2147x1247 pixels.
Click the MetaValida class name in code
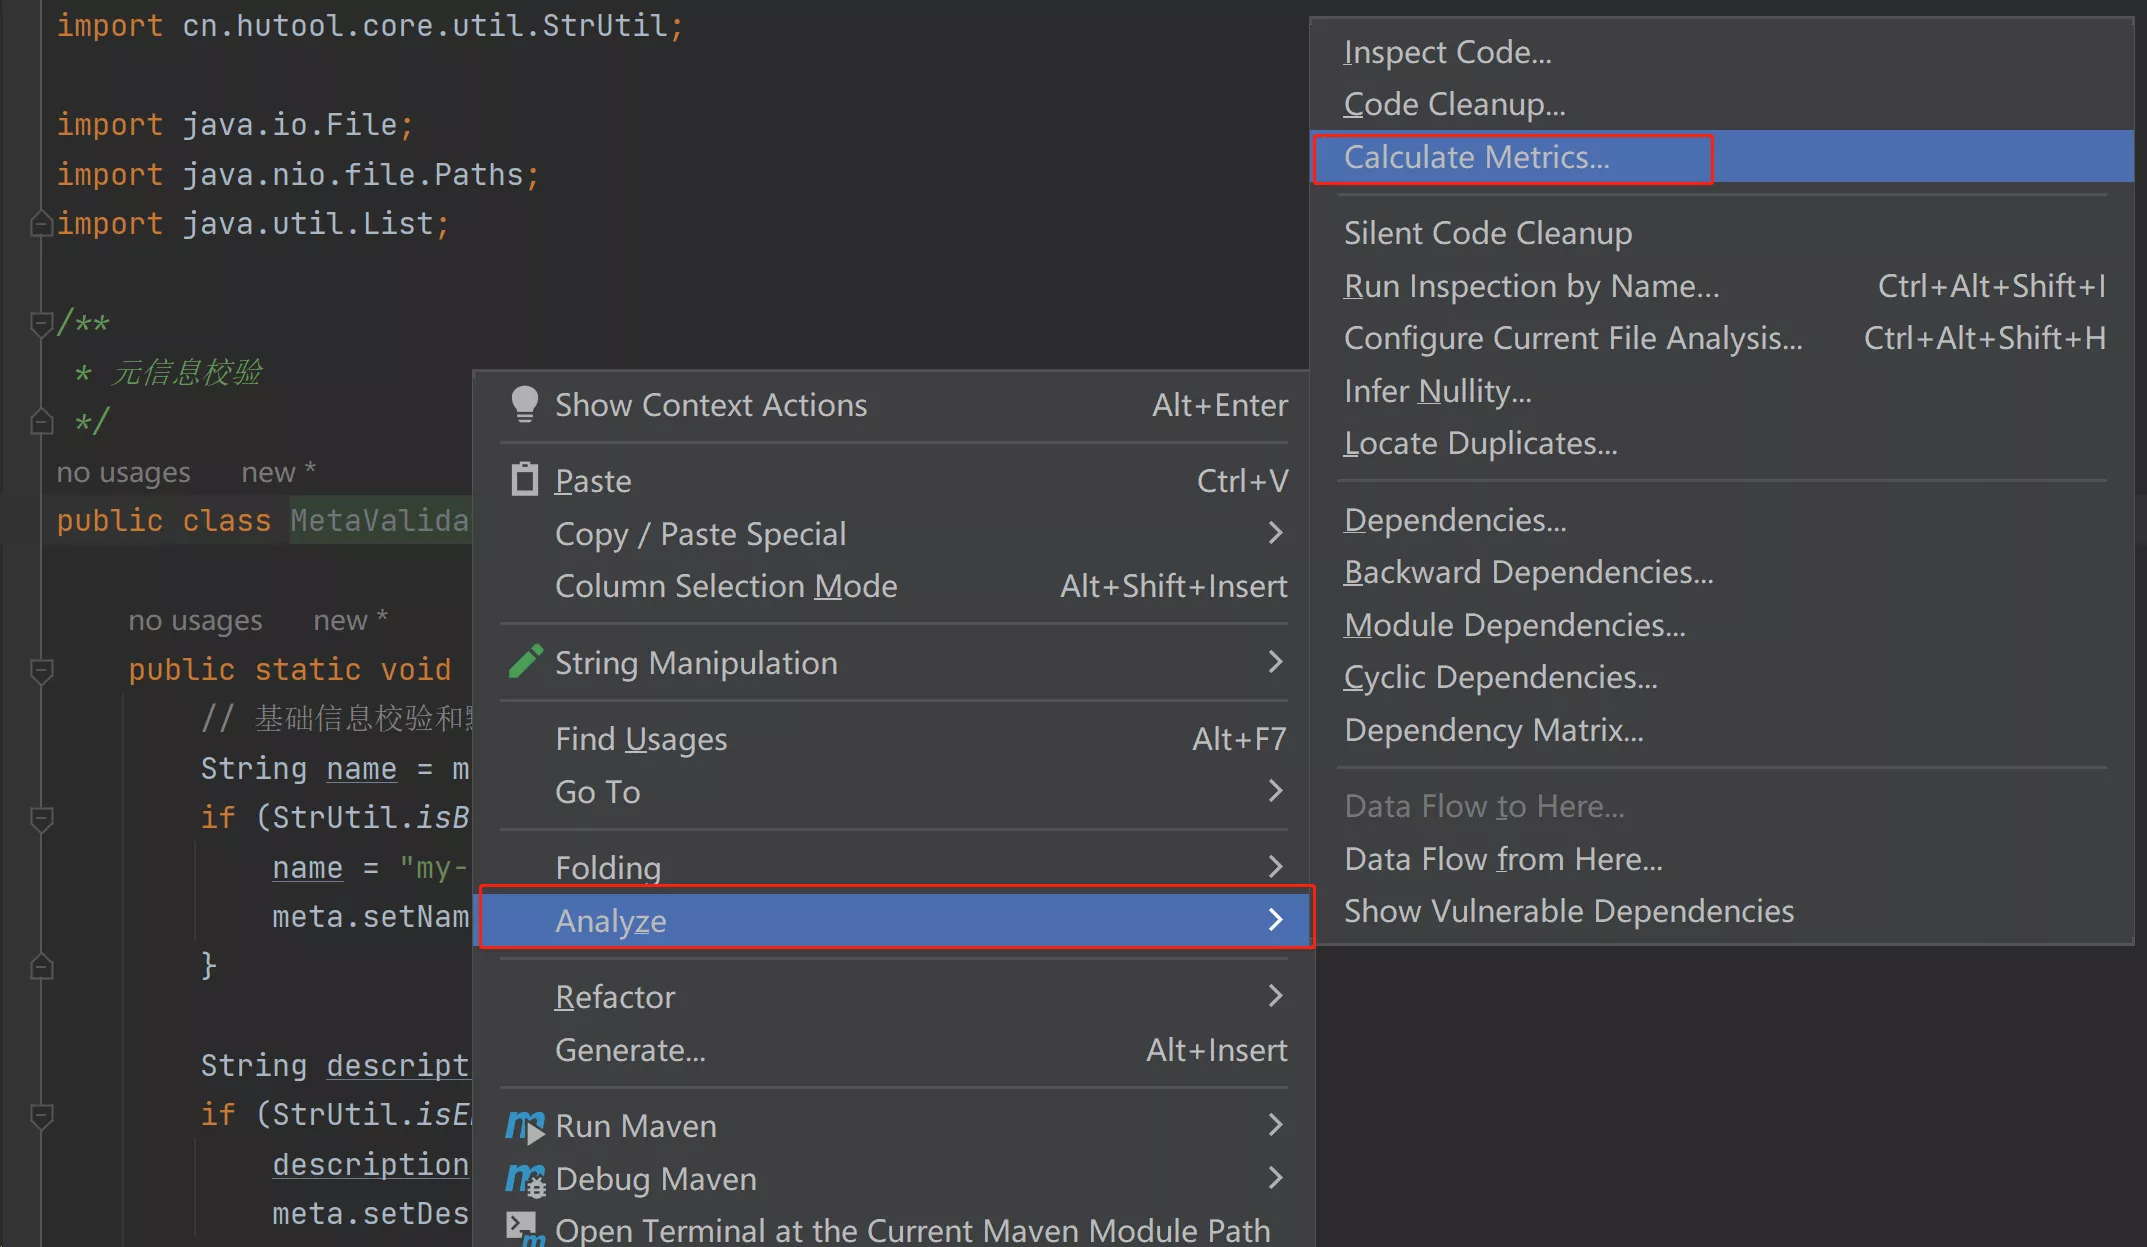point(380,520)
